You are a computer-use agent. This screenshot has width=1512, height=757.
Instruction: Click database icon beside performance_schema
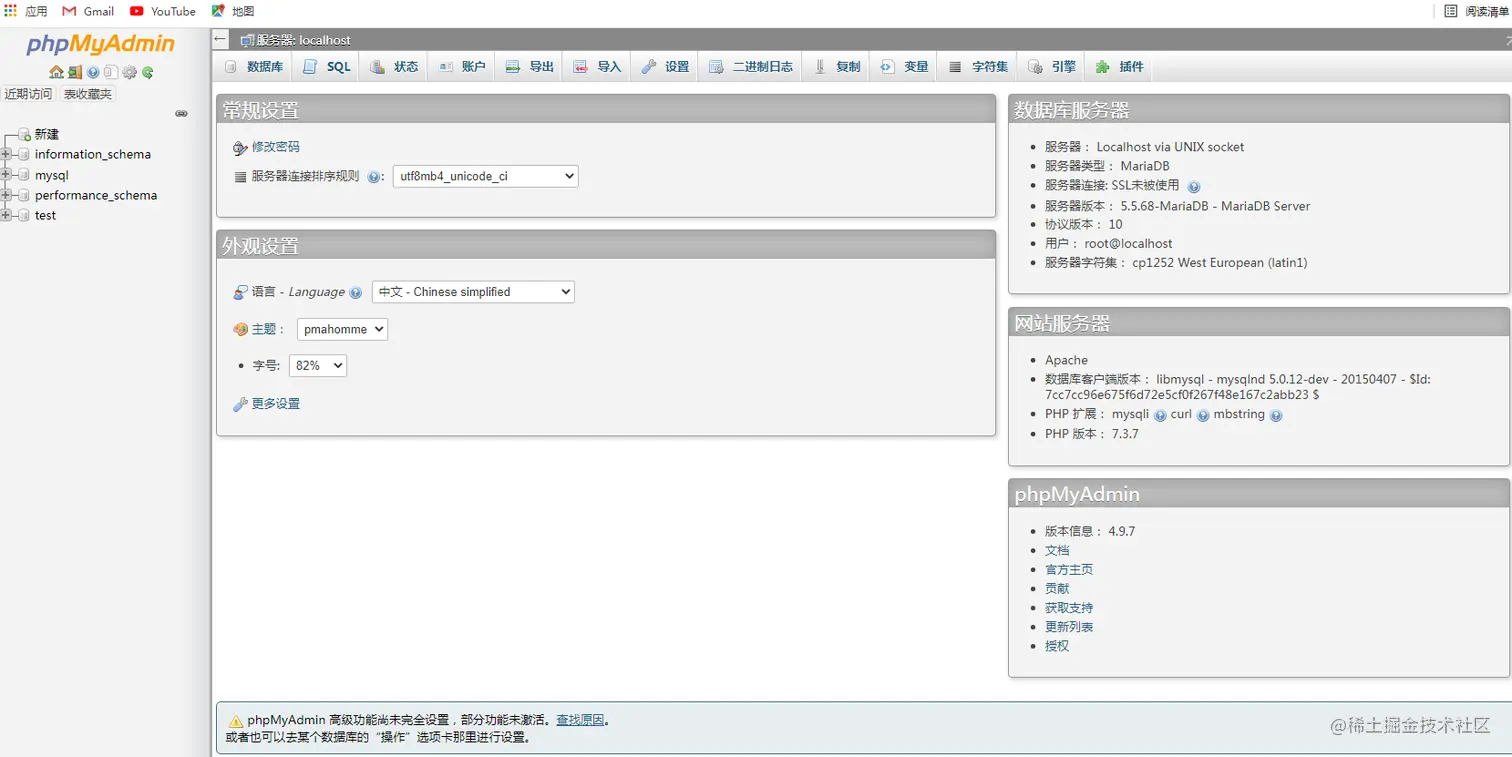(24, 195)
